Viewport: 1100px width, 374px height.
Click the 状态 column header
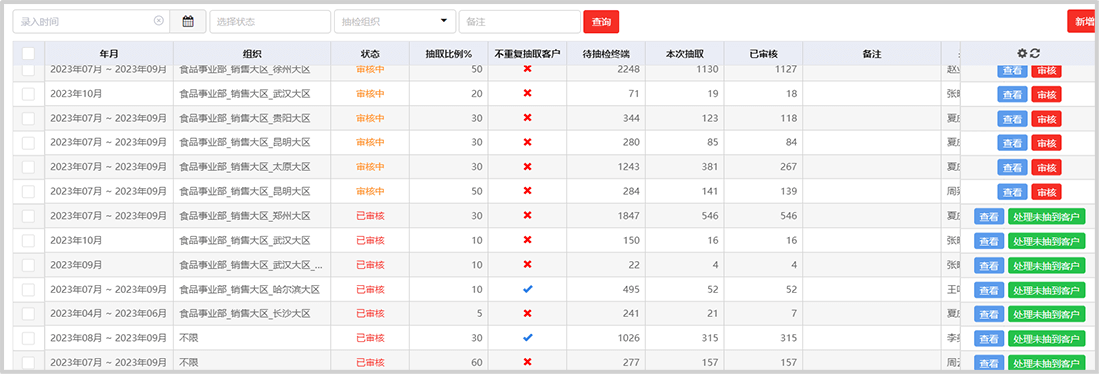[x=370, y=53]
